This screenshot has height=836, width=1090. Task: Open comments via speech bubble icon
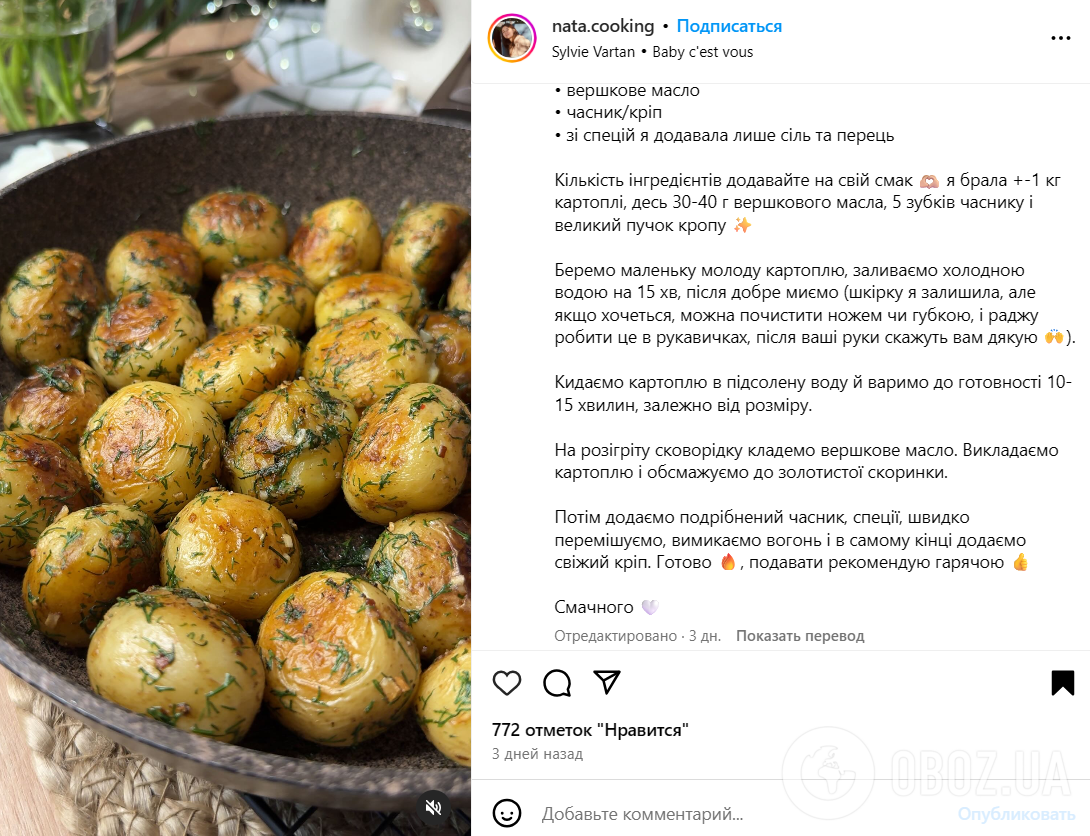tap(557, 683)
